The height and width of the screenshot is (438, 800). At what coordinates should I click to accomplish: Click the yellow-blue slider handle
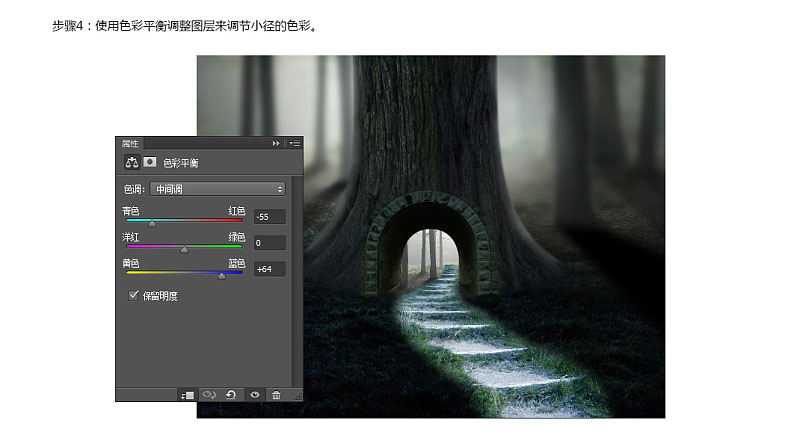tap(221, 276)
